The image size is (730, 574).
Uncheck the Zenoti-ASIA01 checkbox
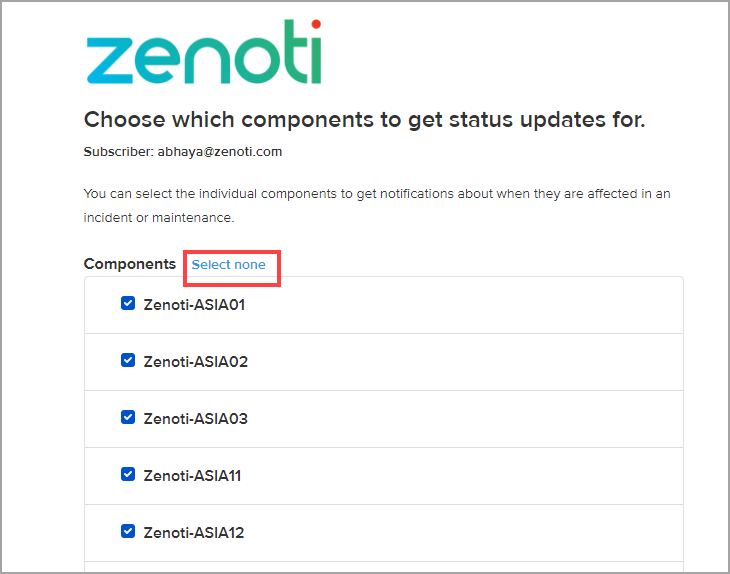[x=128, y=304]
